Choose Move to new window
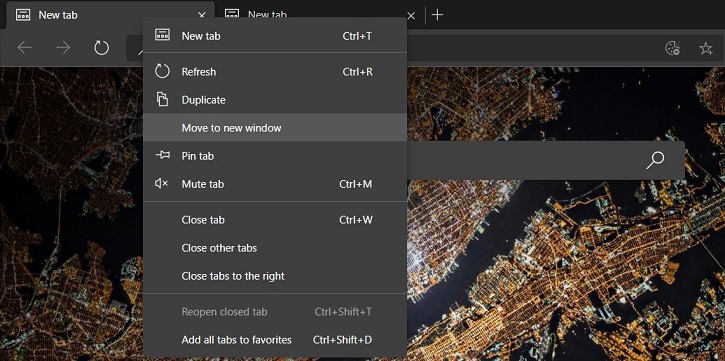Viewport: 725px width, 361px height. coord(275,128)
